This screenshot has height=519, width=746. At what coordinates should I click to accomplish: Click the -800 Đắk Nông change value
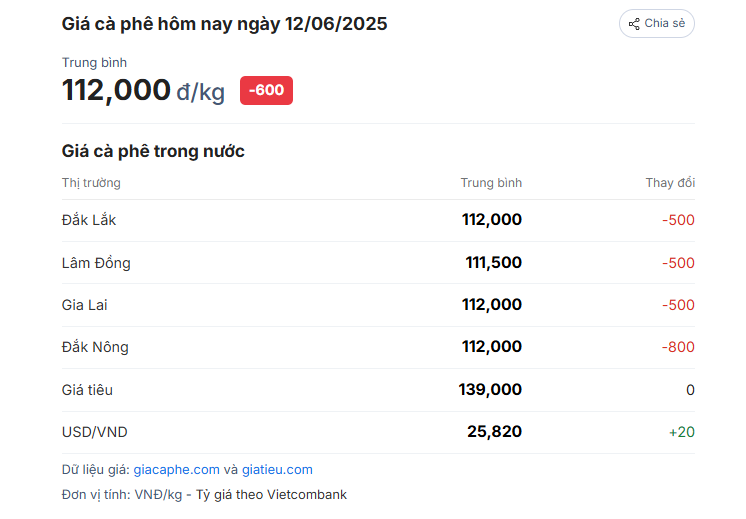(x=678, y=347)
